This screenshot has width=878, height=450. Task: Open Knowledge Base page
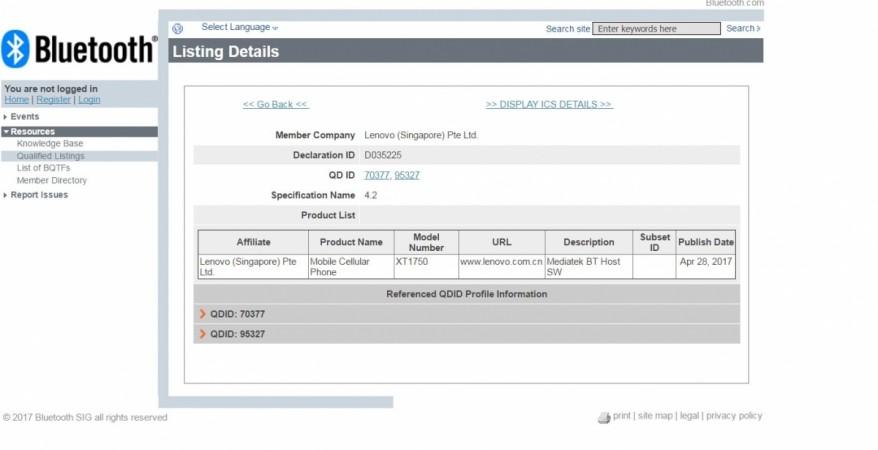coord(50,144)
